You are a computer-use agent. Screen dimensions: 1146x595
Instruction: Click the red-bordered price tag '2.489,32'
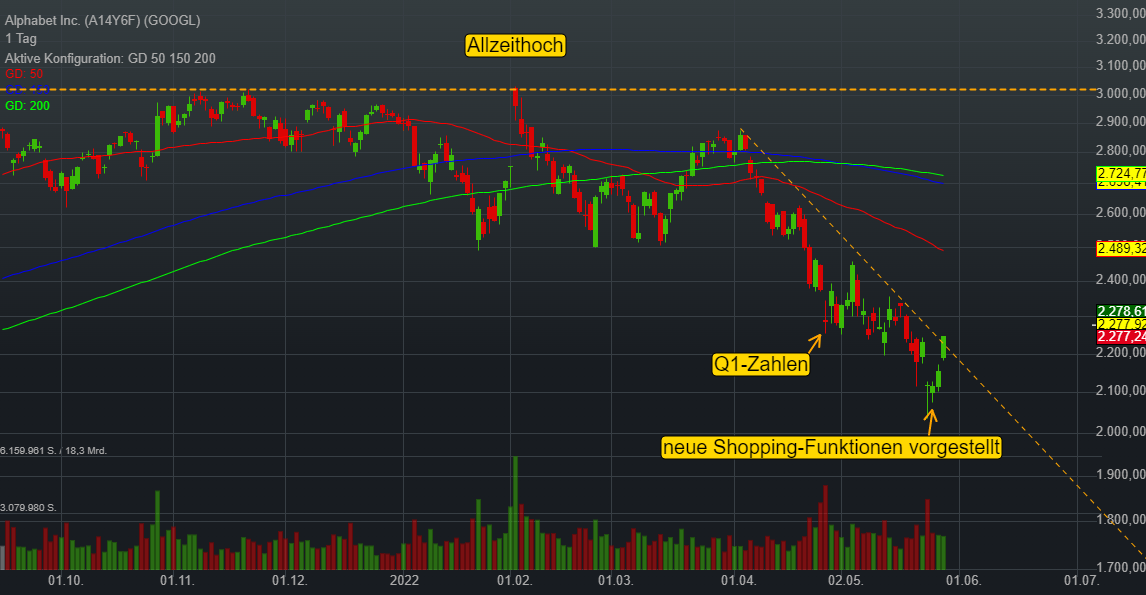coord(1121,249)
